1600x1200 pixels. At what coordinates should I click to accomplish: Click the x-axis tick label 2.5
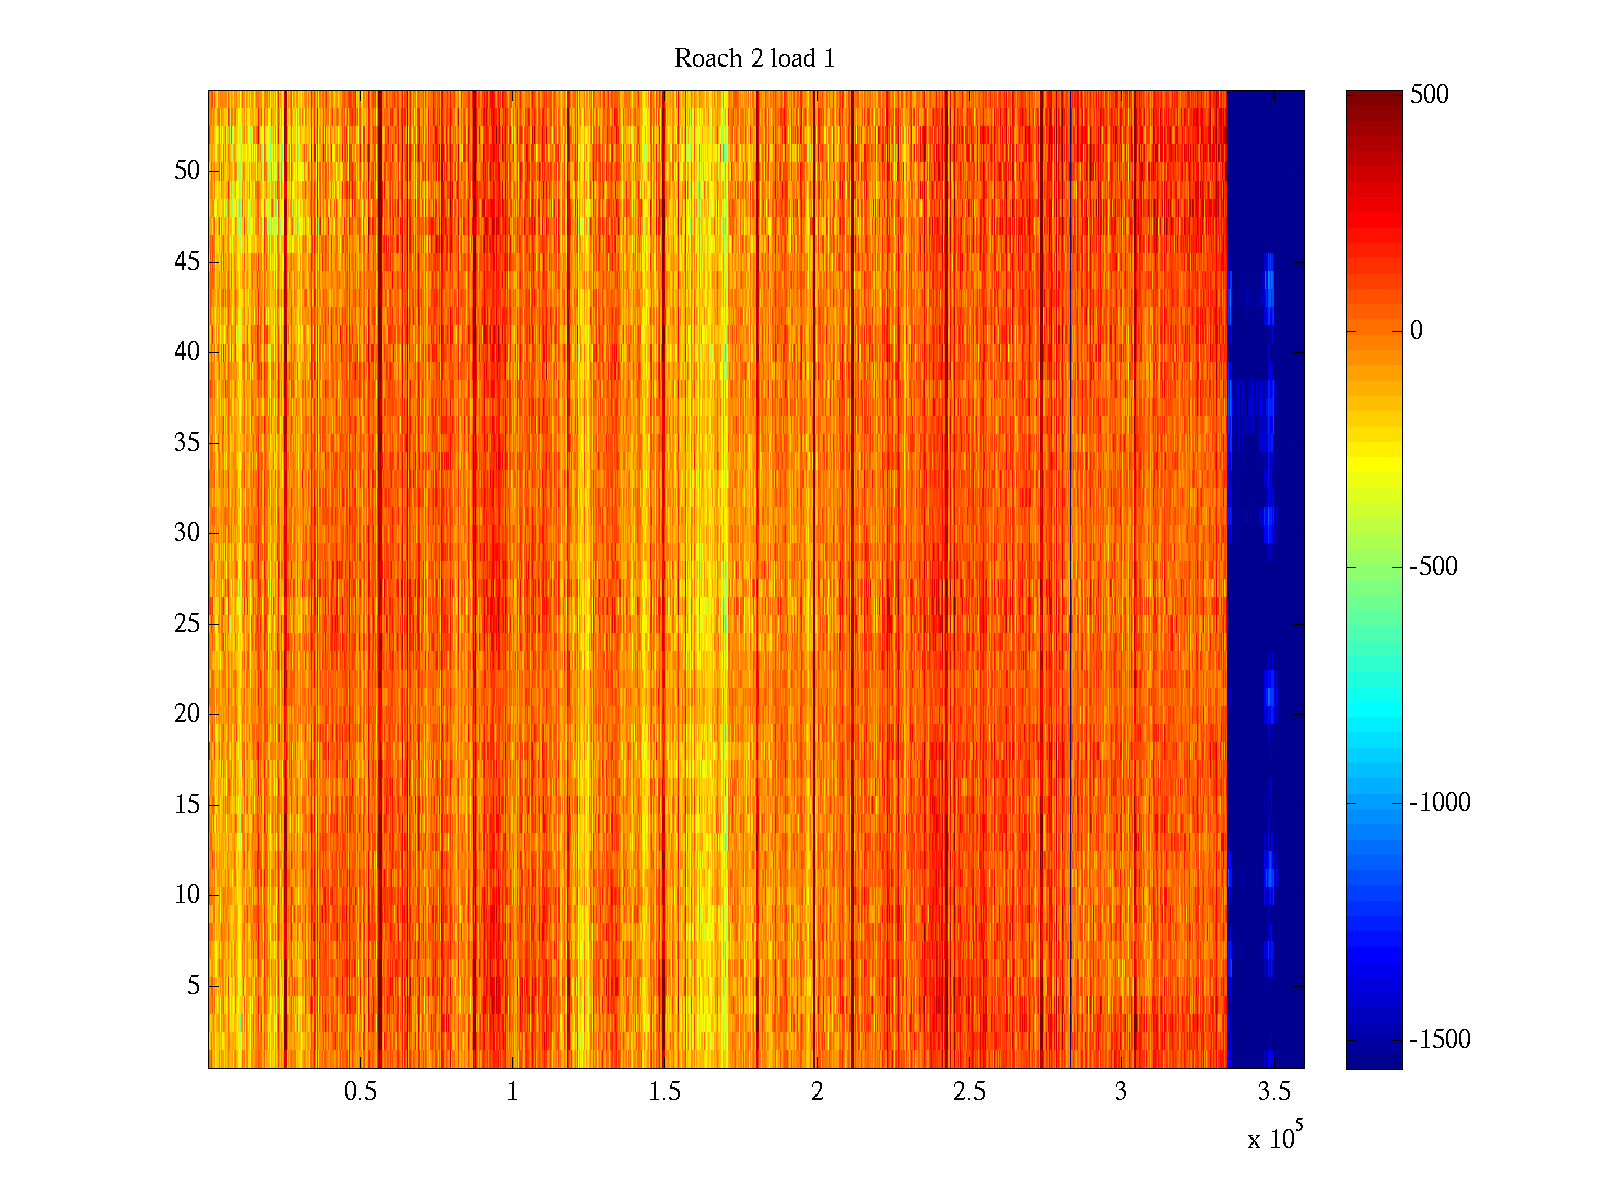pyautogui.click(x=969, y=1092)
